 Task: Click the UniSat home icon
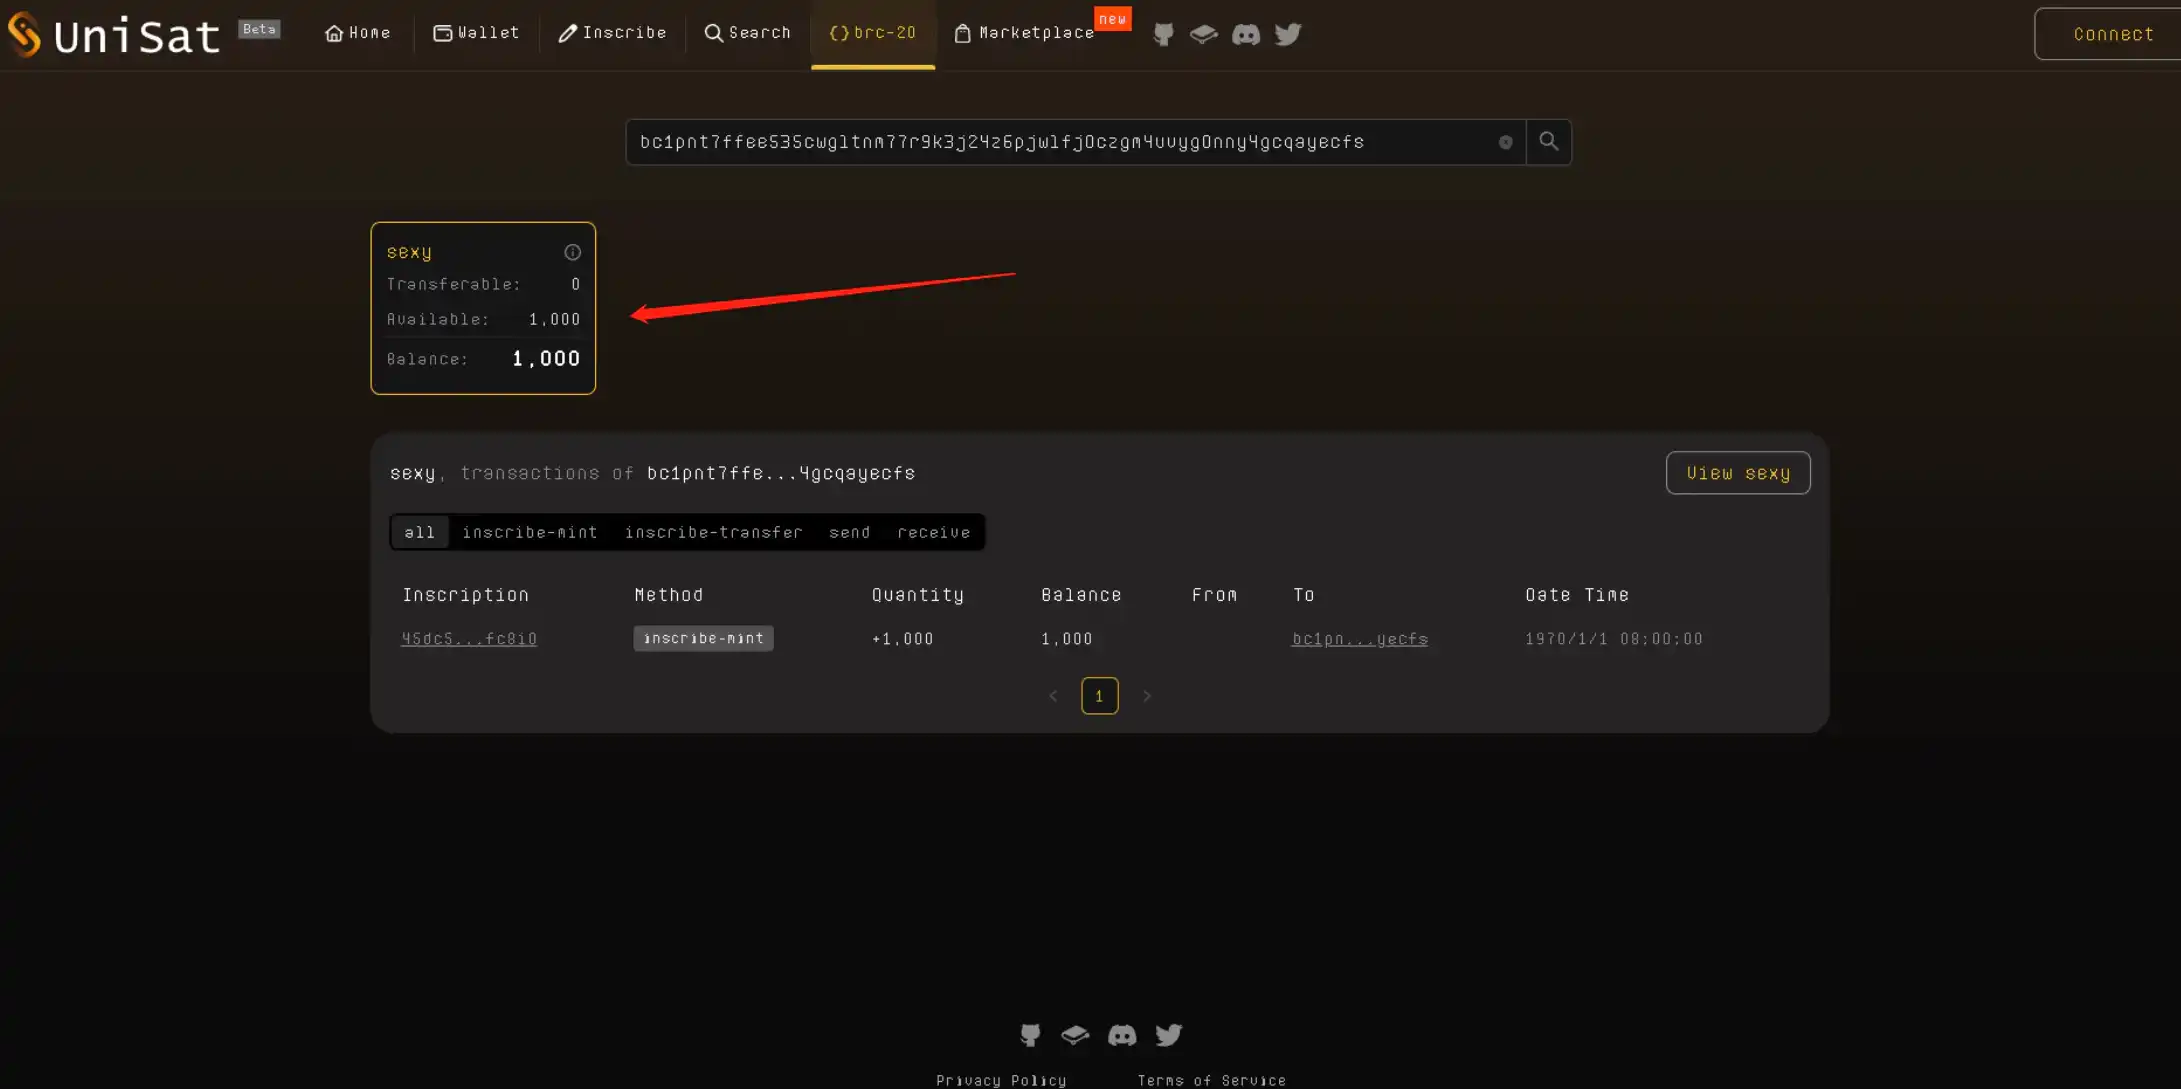tap(330, 32)
